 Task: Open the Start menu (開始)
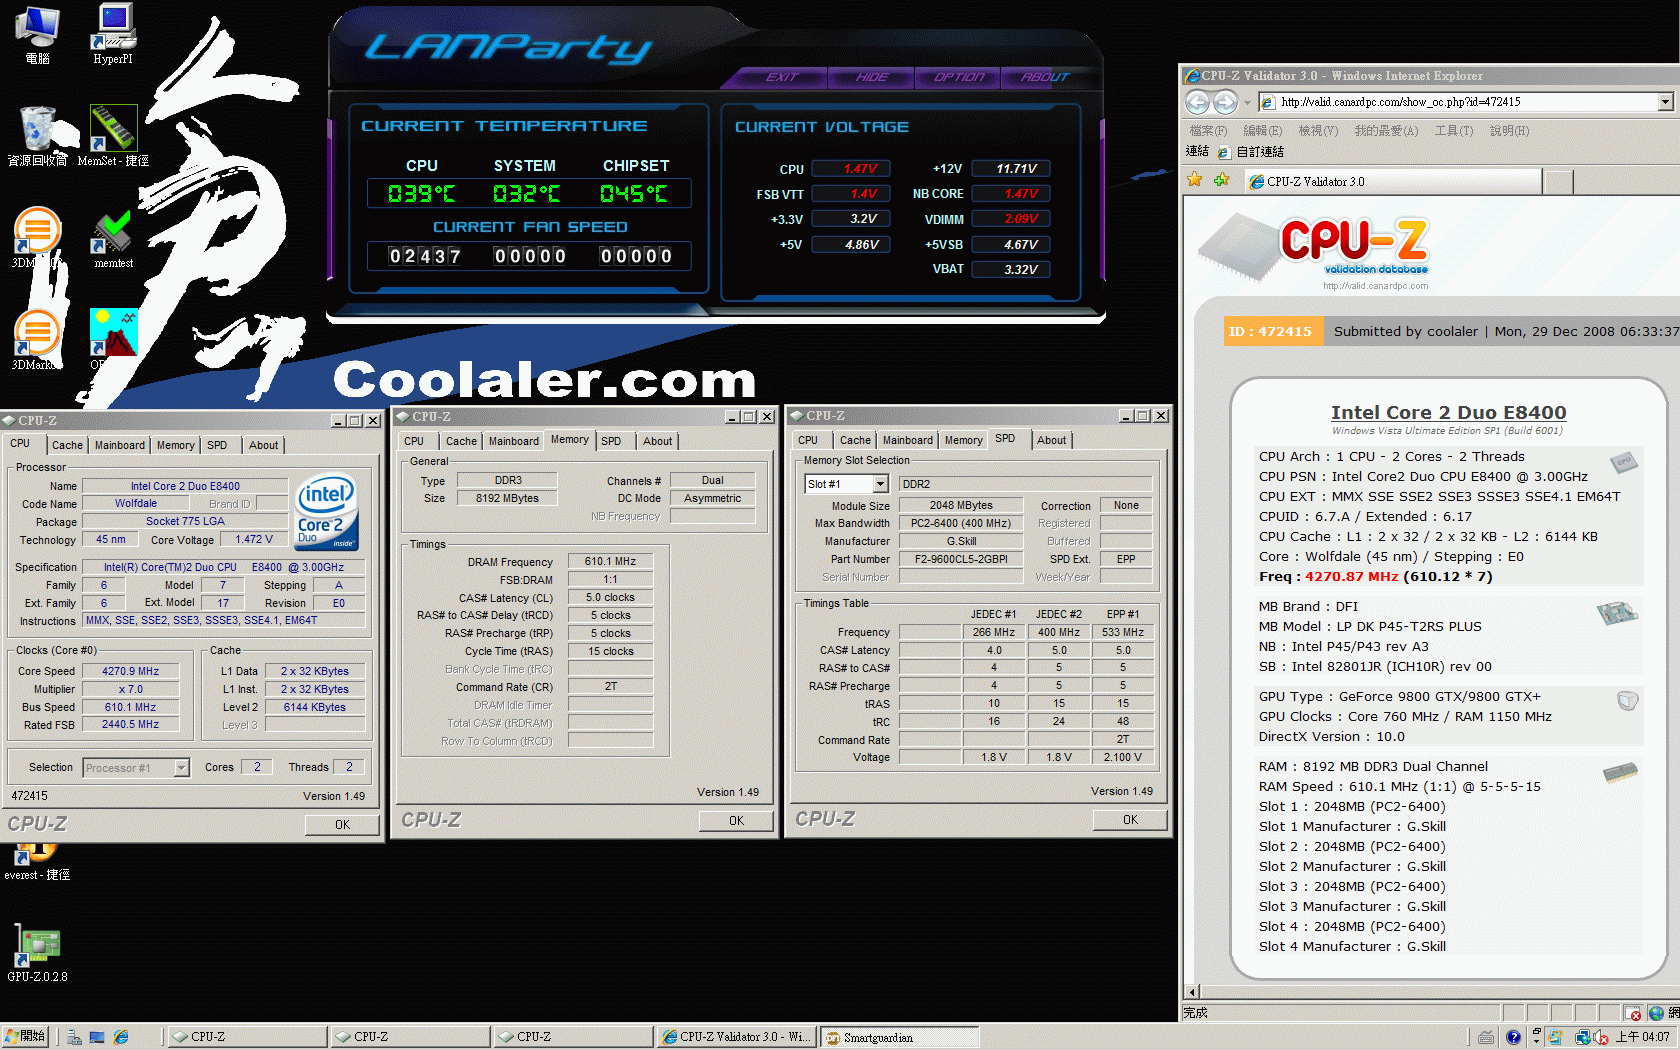pyautogui.click(x=25, y=1037)
